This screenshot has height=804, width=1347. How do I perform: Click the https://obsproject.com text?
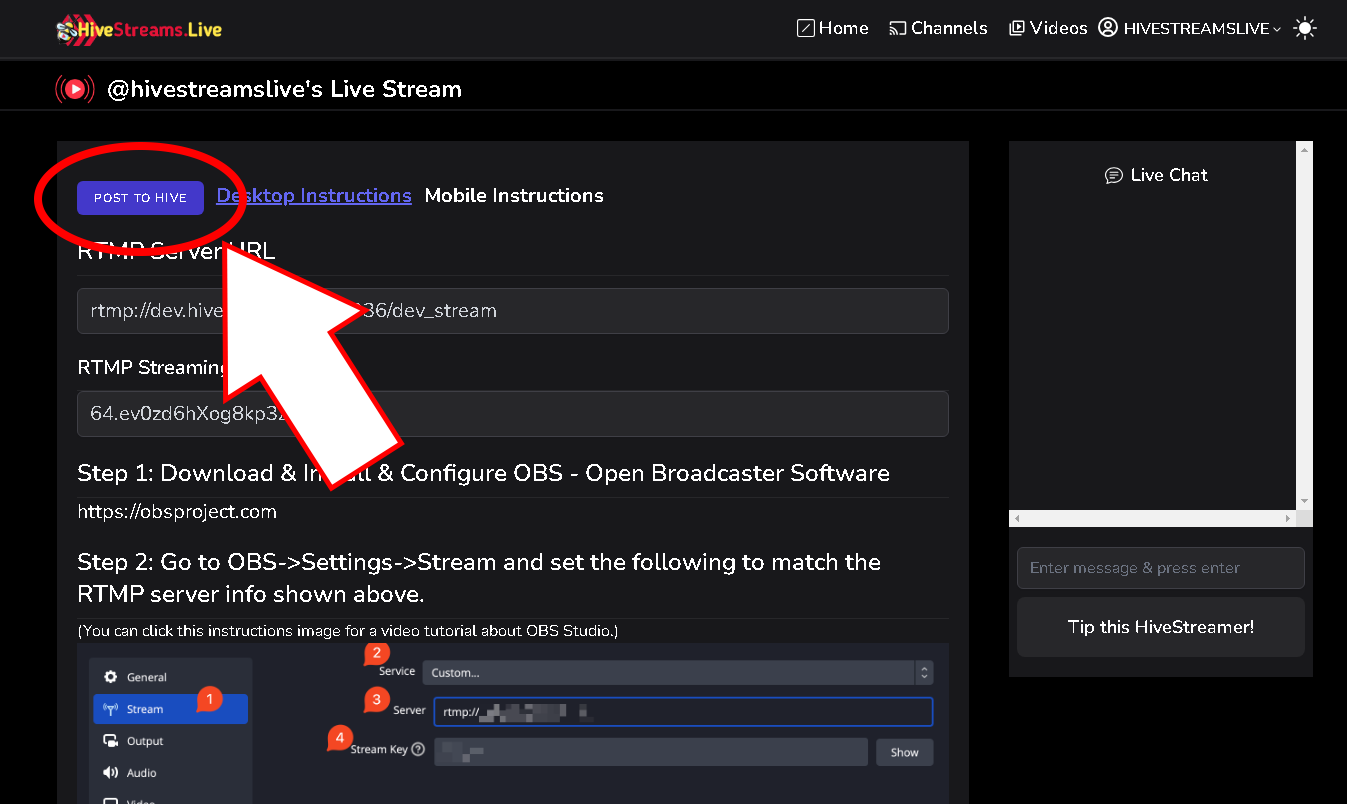[177, 512]
